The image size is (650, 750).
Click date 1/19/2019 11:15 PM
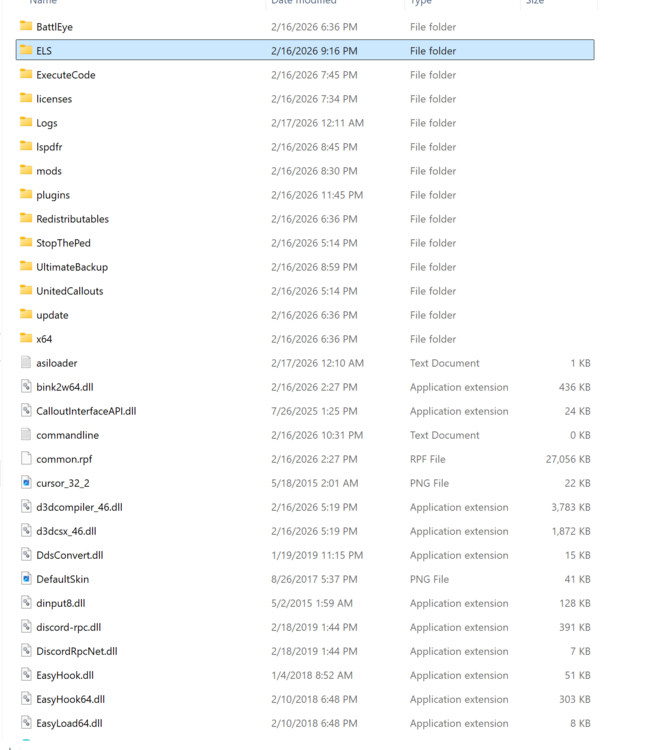[x=317, y=555]
